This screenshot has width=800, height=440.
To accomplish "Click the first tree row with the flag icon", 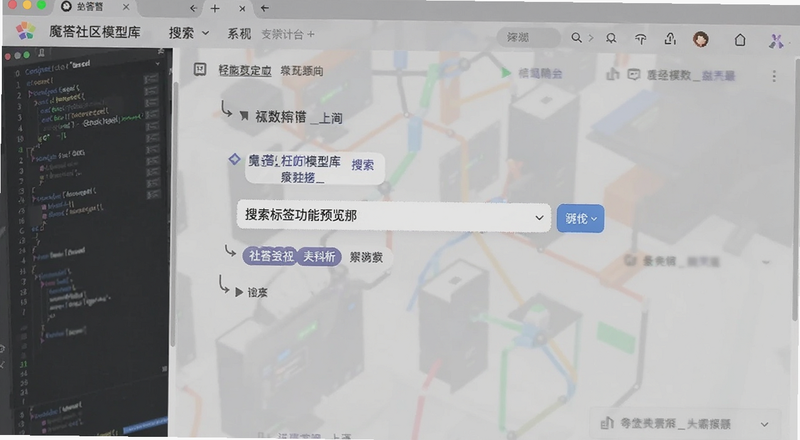I will click(x=291, y=117).
